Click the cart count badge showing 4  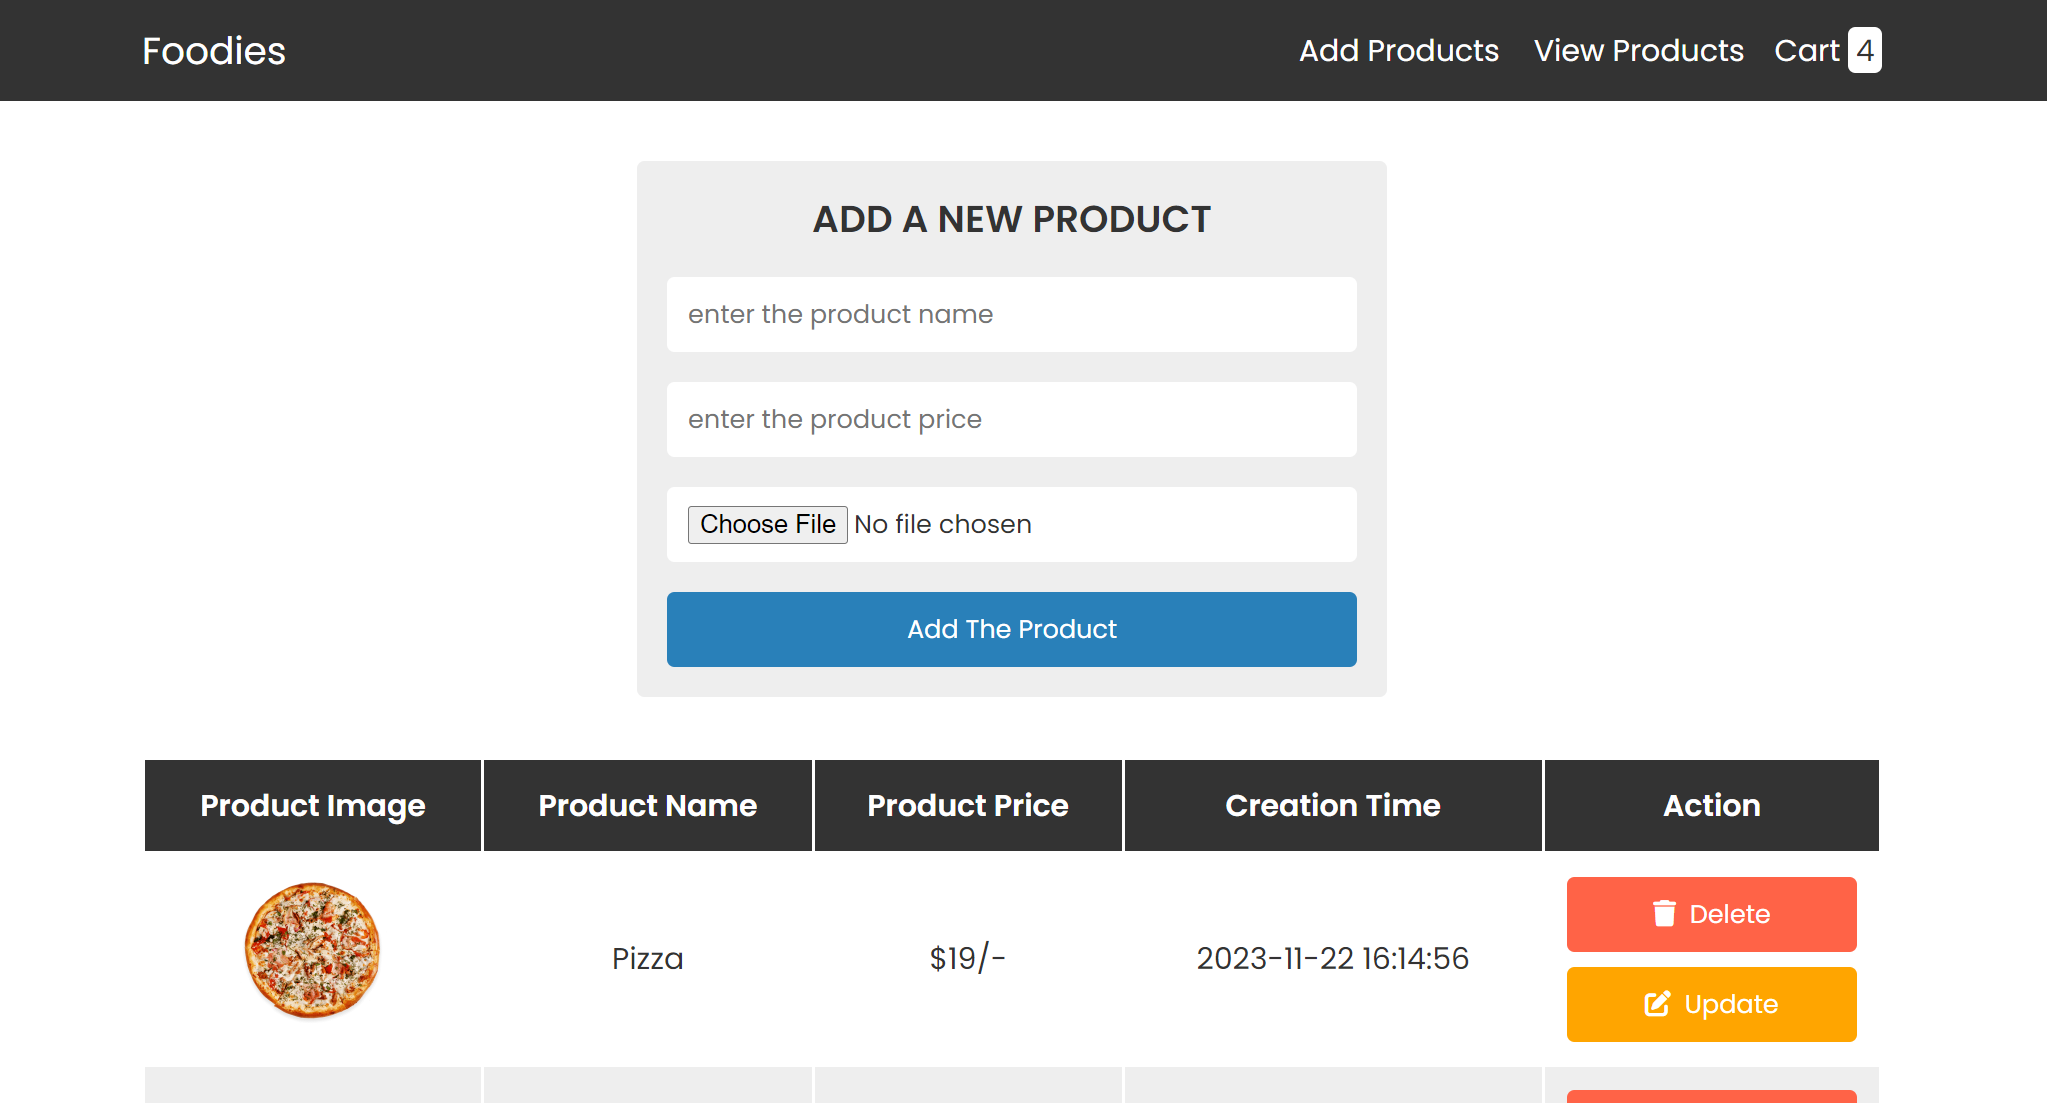tap(1864, 50)
